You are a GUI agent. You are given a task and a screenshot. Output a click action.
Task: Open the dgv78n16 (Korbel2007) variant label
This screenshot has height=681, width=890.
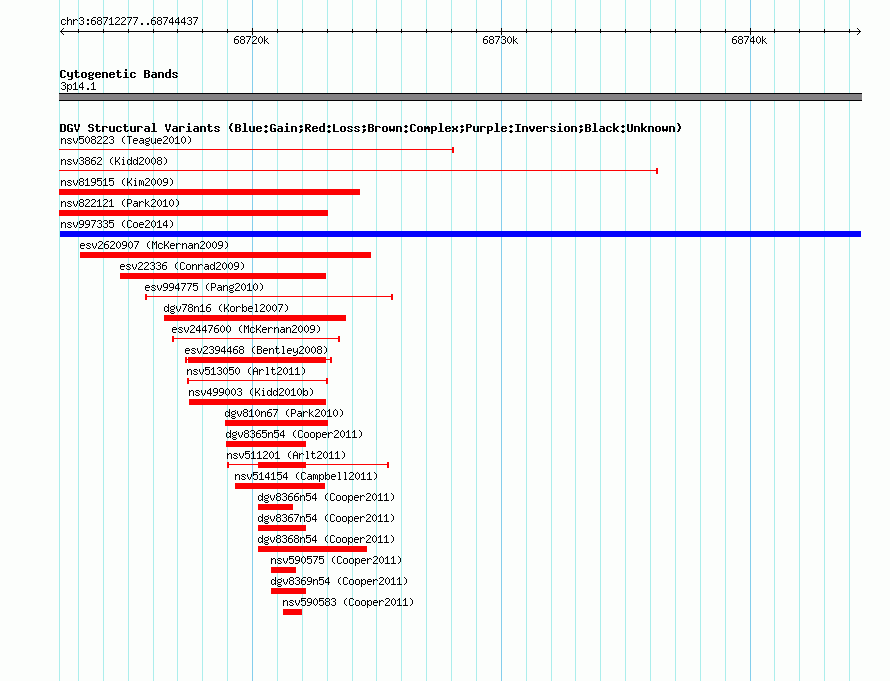226,308
